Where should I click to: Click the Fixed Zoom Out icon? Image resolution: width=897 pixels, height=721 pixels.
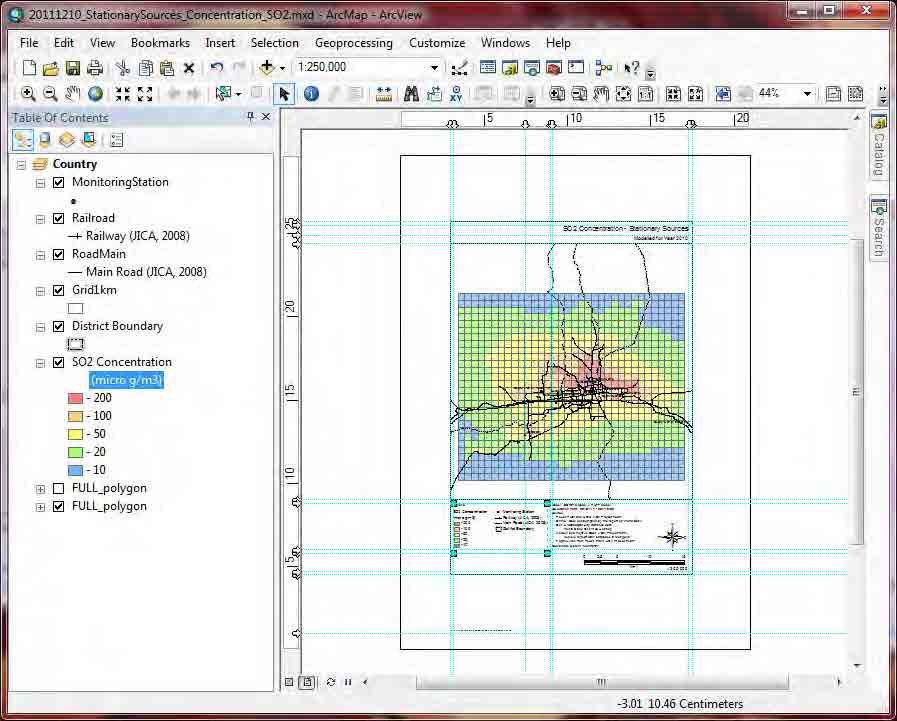pos(145,94)
